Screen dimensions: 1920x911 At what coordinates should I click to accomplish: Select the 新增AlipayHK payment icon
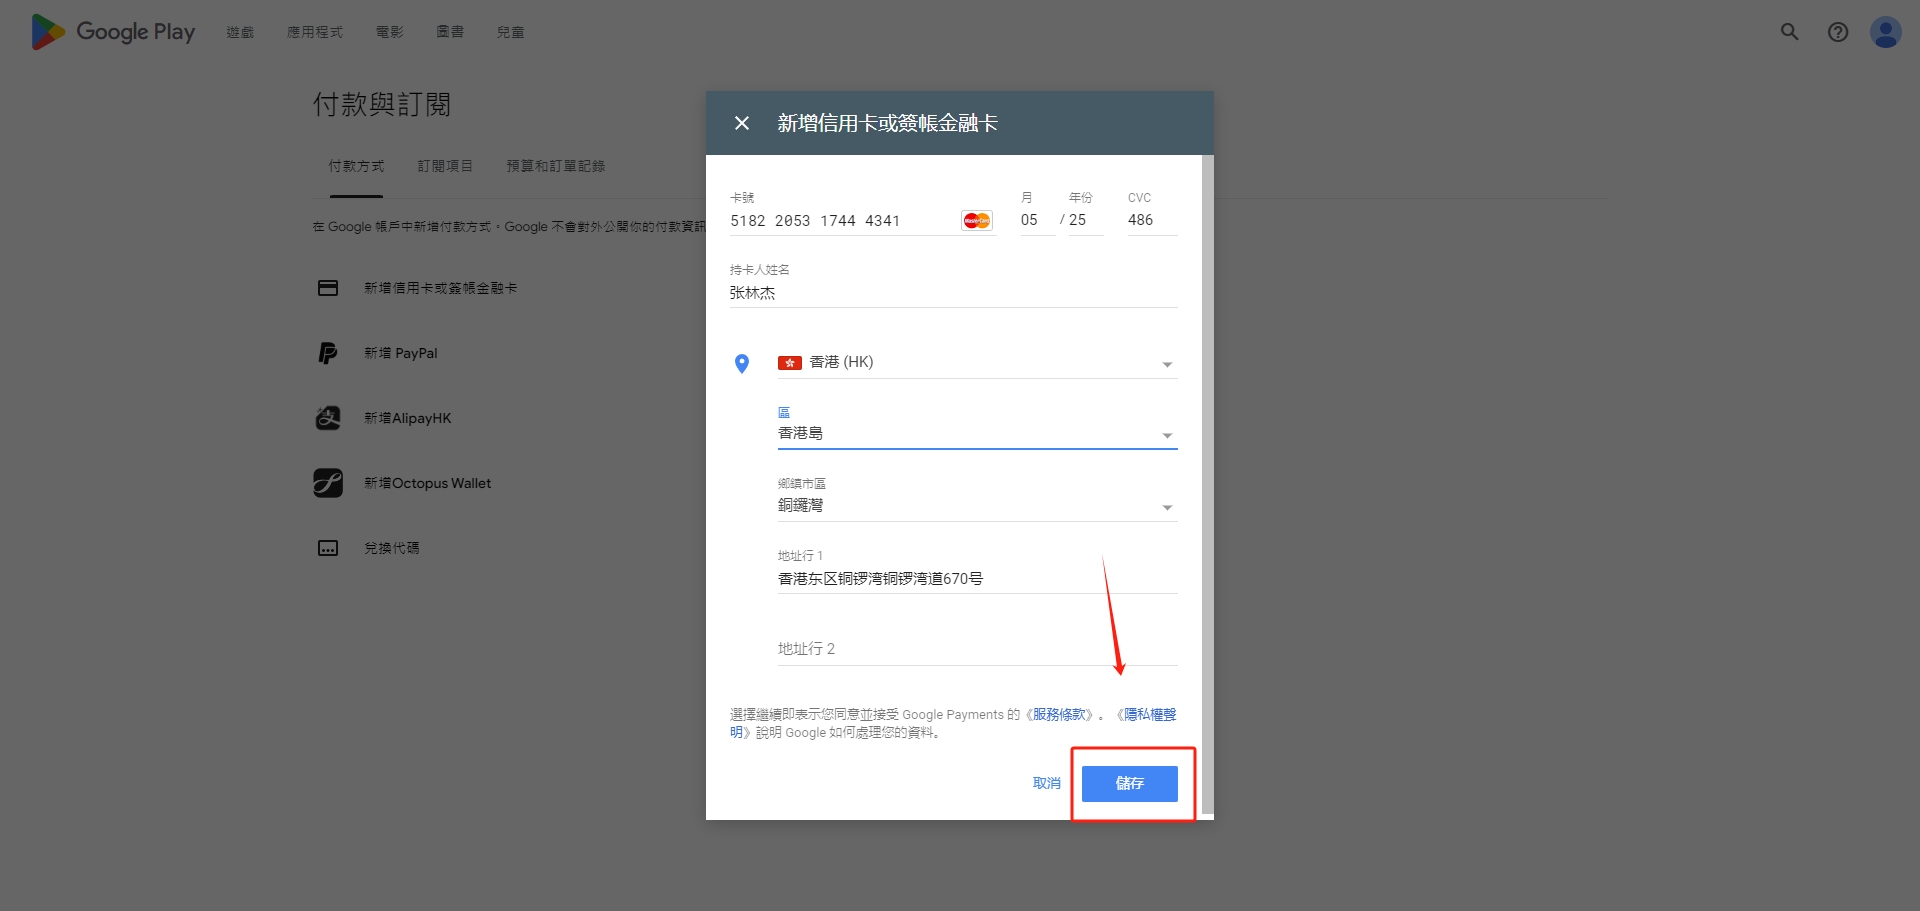[328, 417]
